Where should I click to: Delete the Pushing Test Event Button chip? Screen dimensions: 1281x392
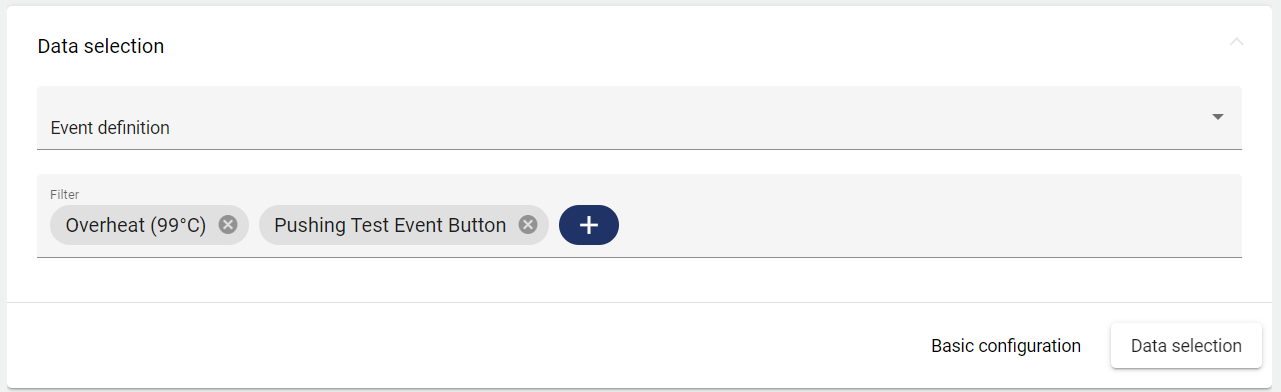click(x=528, y=225)
